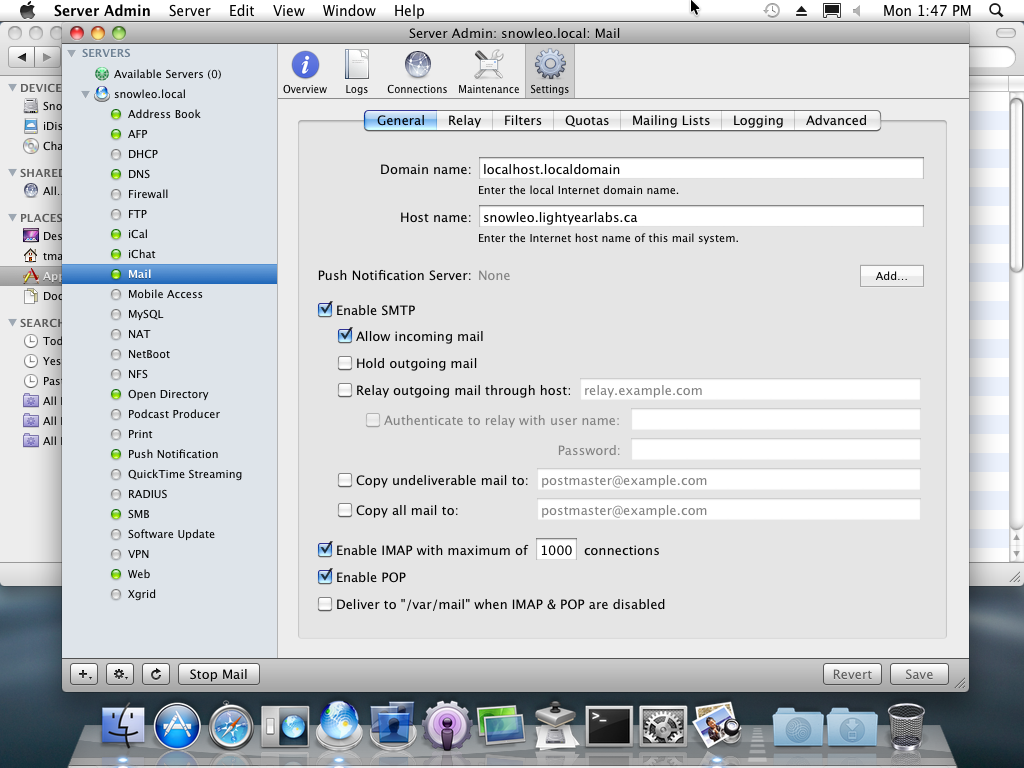Switch to the Filters tab

pos(522,120)
